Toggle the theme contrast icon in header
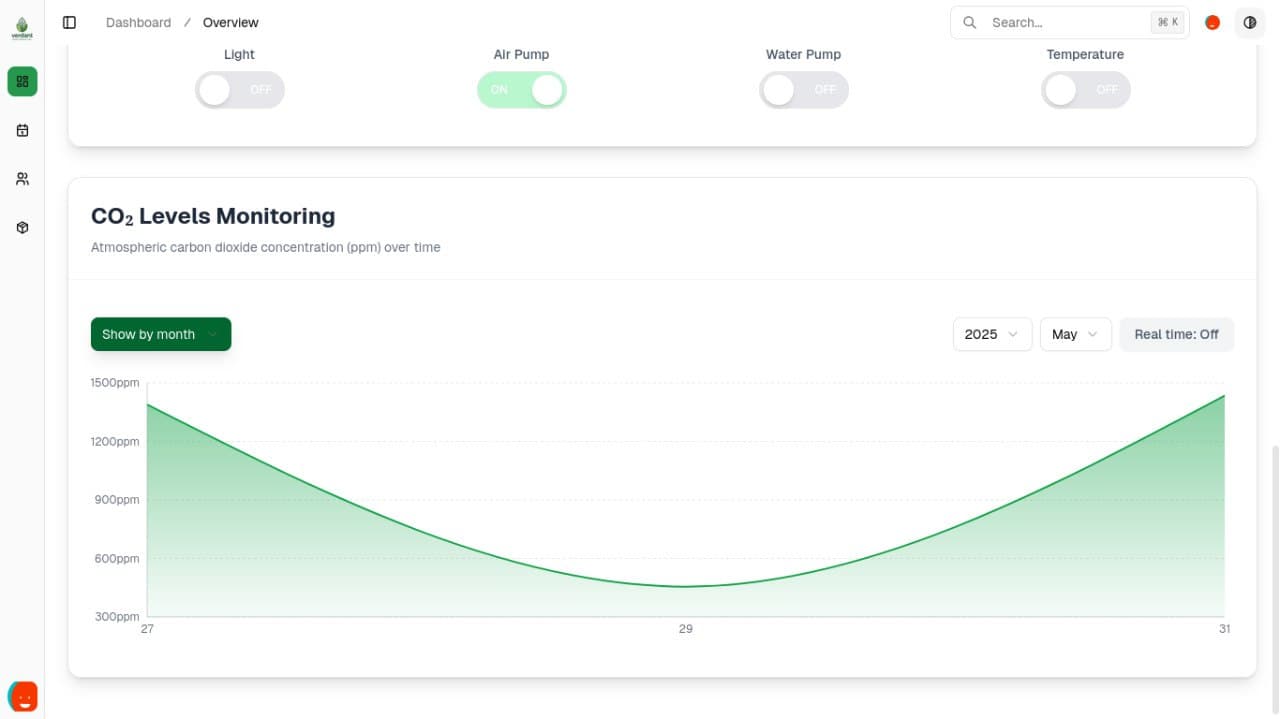The width and height of the screenshot is (1280, 719). pyautogui.click(x=1249, y=22)
